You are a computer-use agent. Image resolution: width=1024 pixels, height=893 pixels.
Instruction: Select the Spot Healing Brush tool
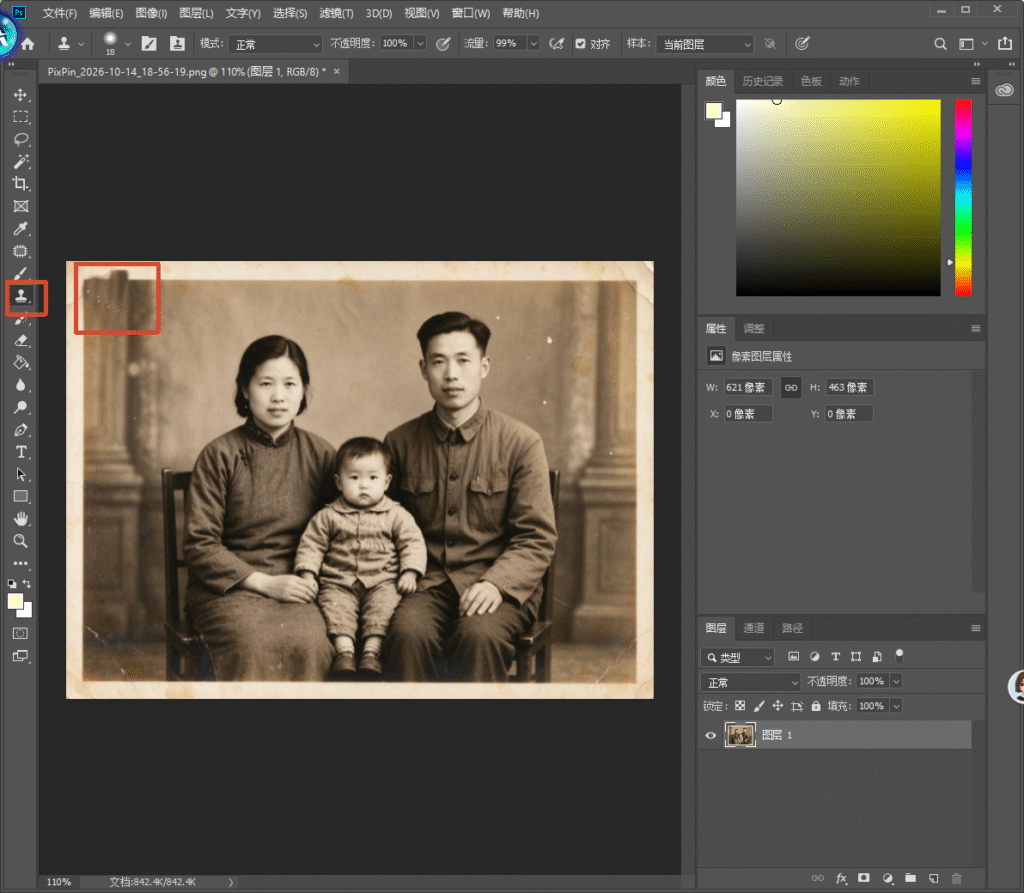point(21,252)
